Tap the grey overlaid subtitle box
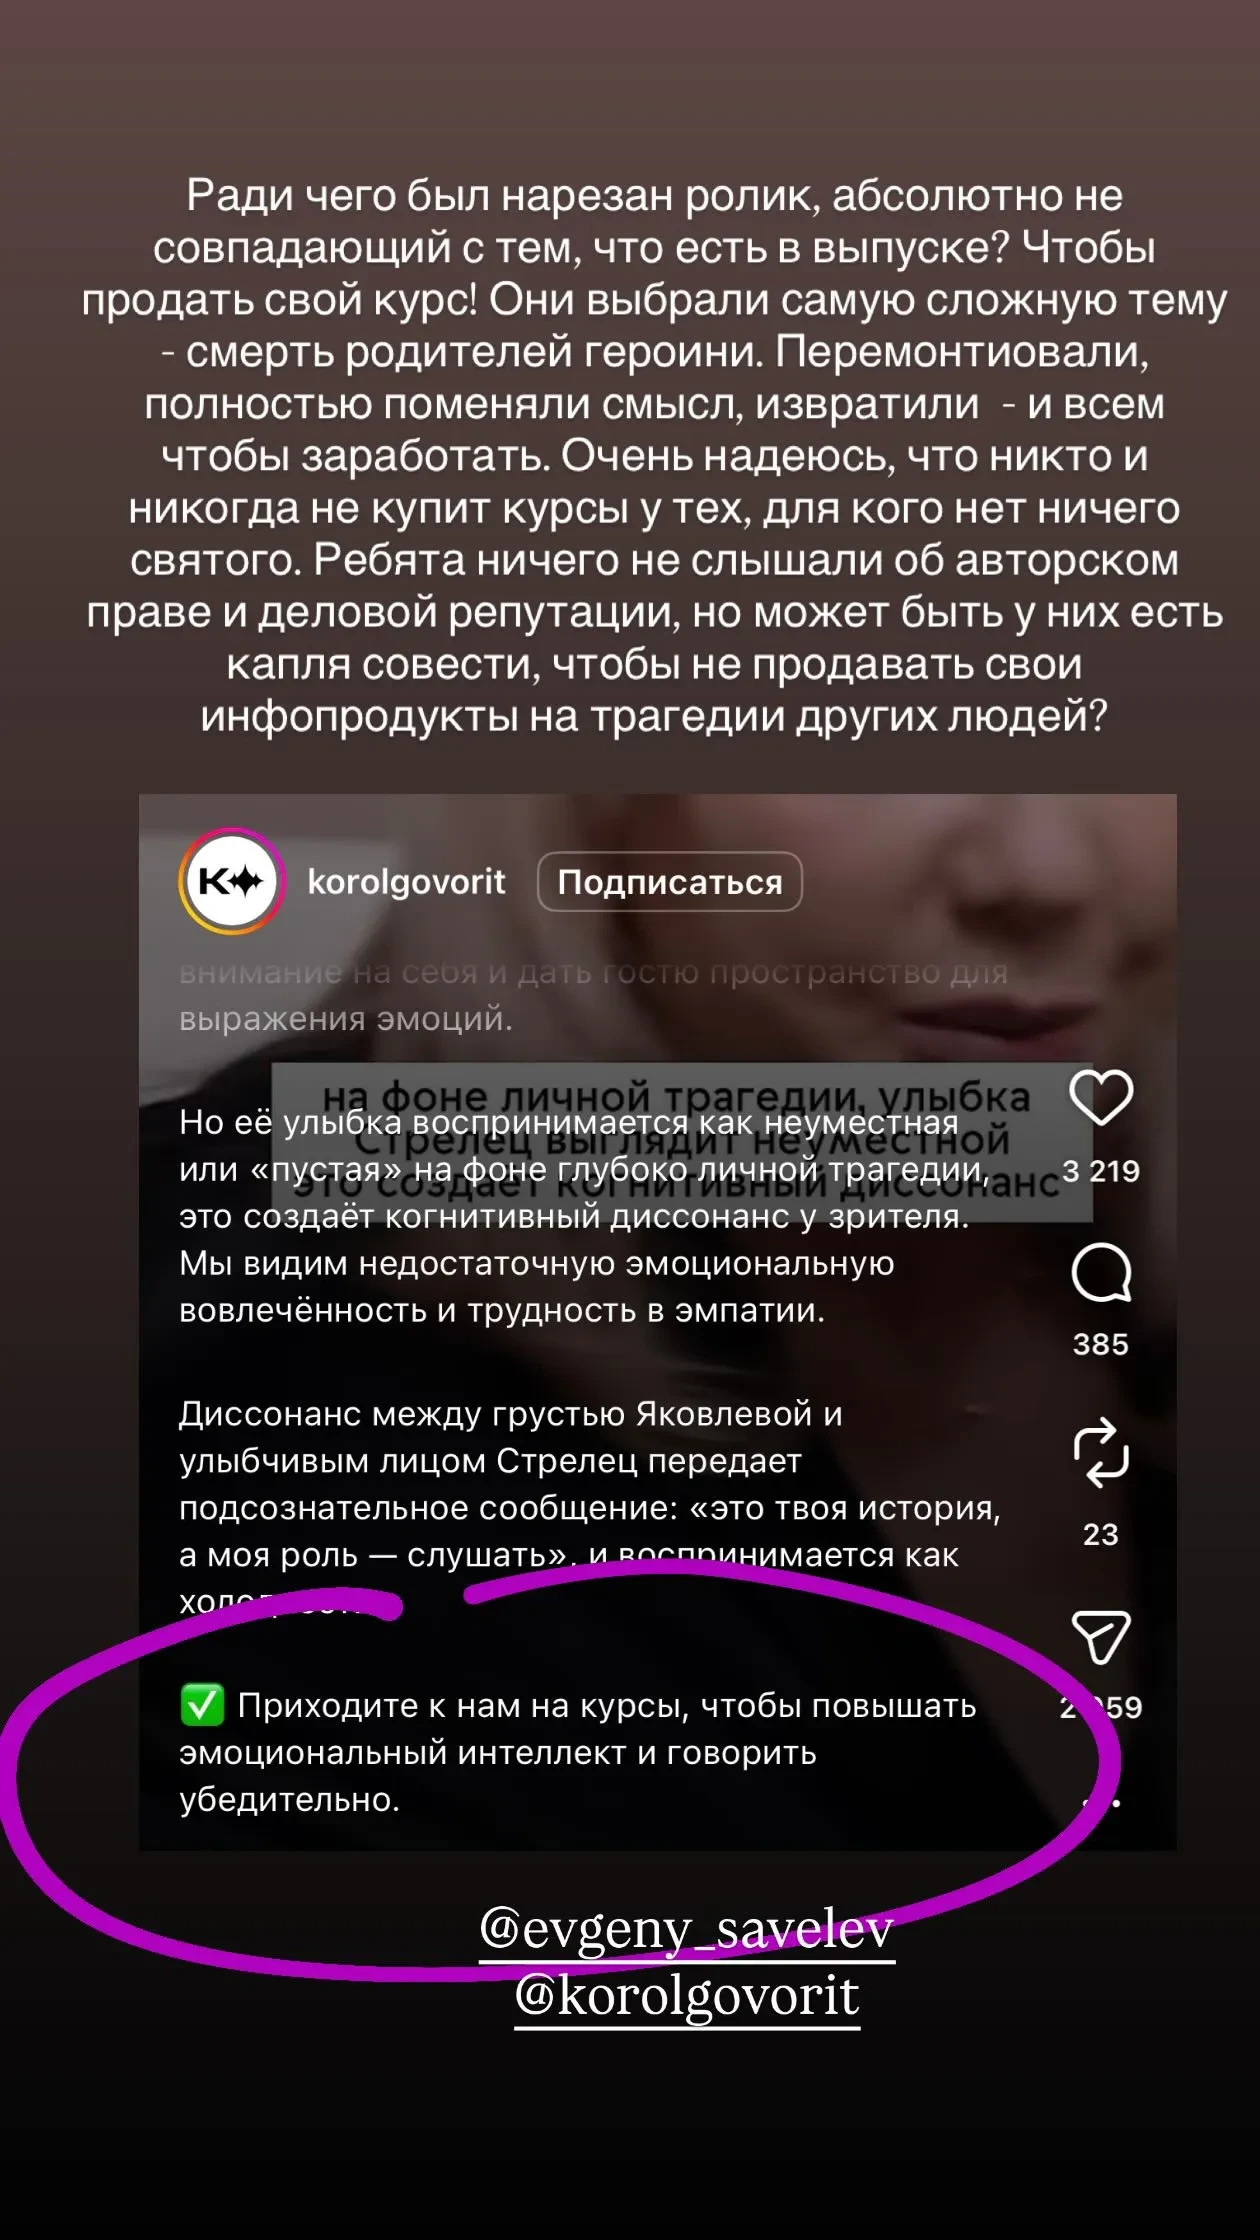The width and height of the screenshot is (1260, 2240). [682, 1142]
